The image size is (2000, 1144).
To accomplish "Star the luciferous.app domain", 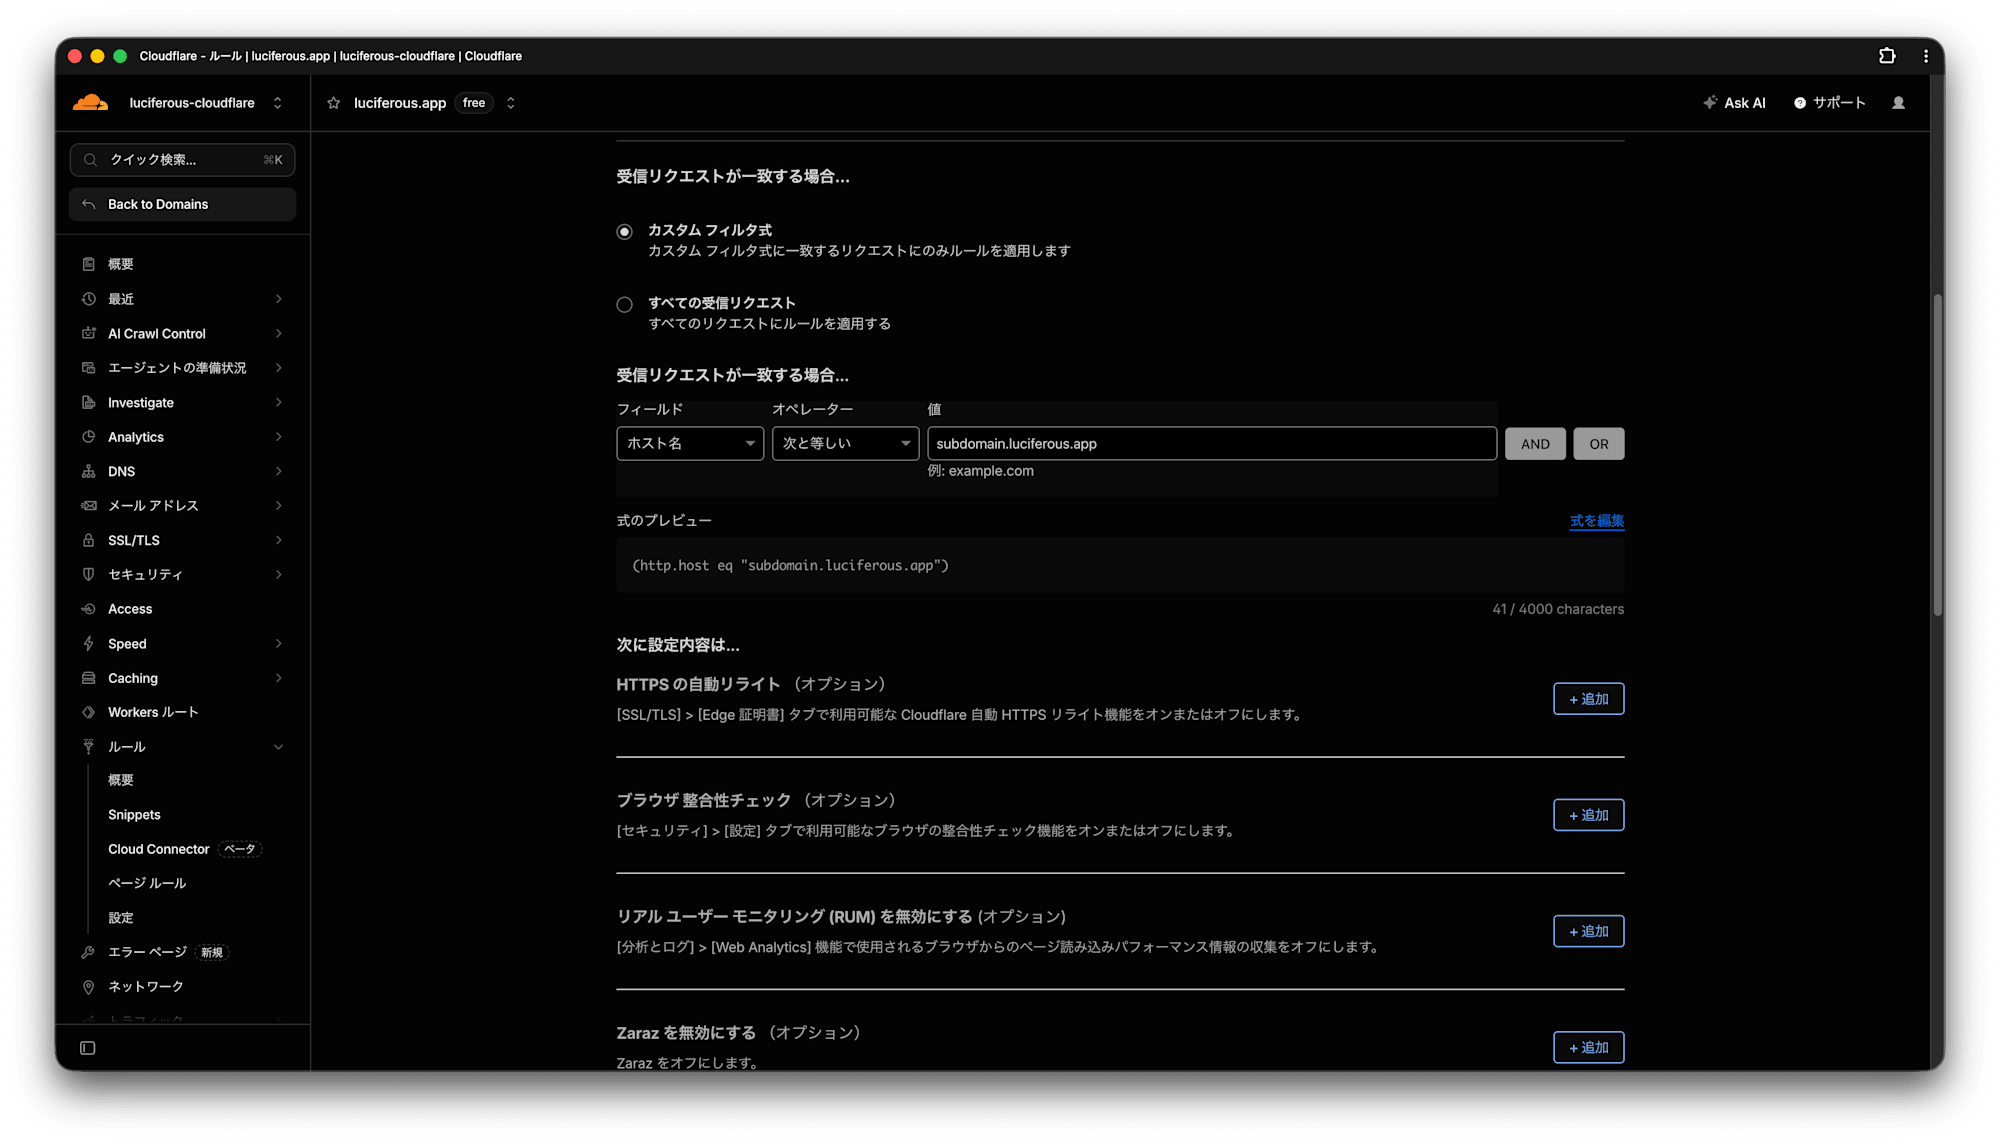I will click(x=334, y=103).
